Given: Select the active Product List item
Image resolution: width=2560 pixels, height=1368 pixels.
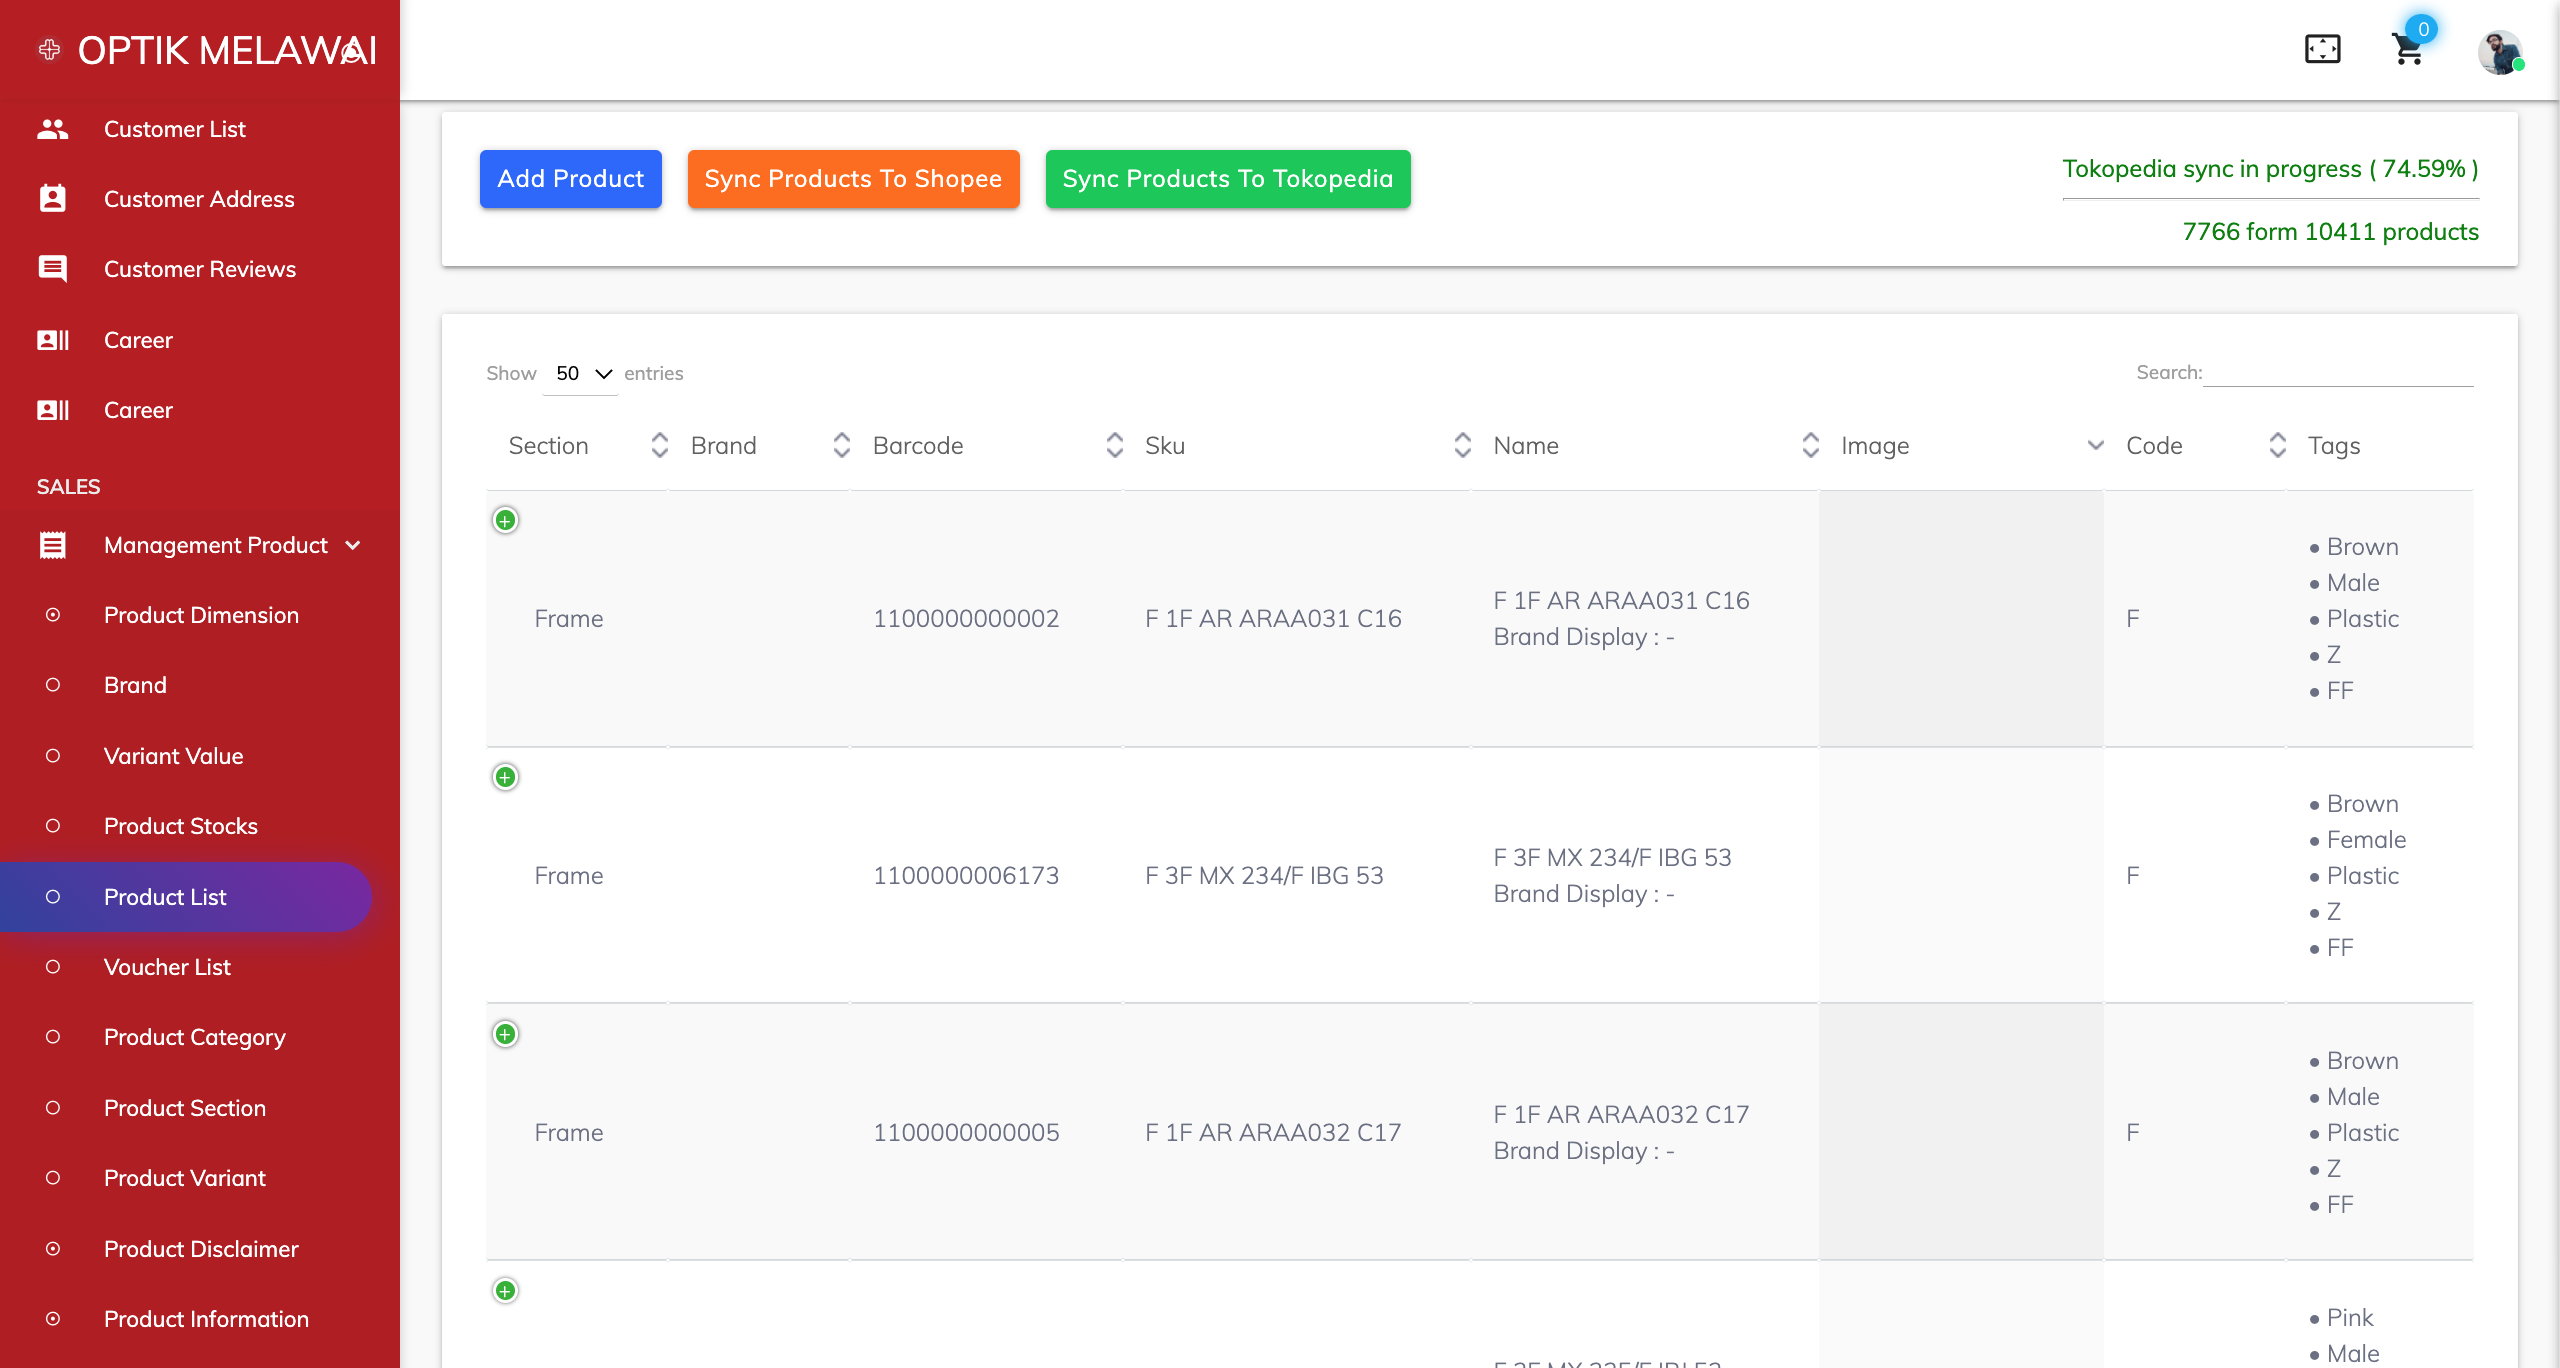Looking at the screenshot, I should click(x=186, y=897).
